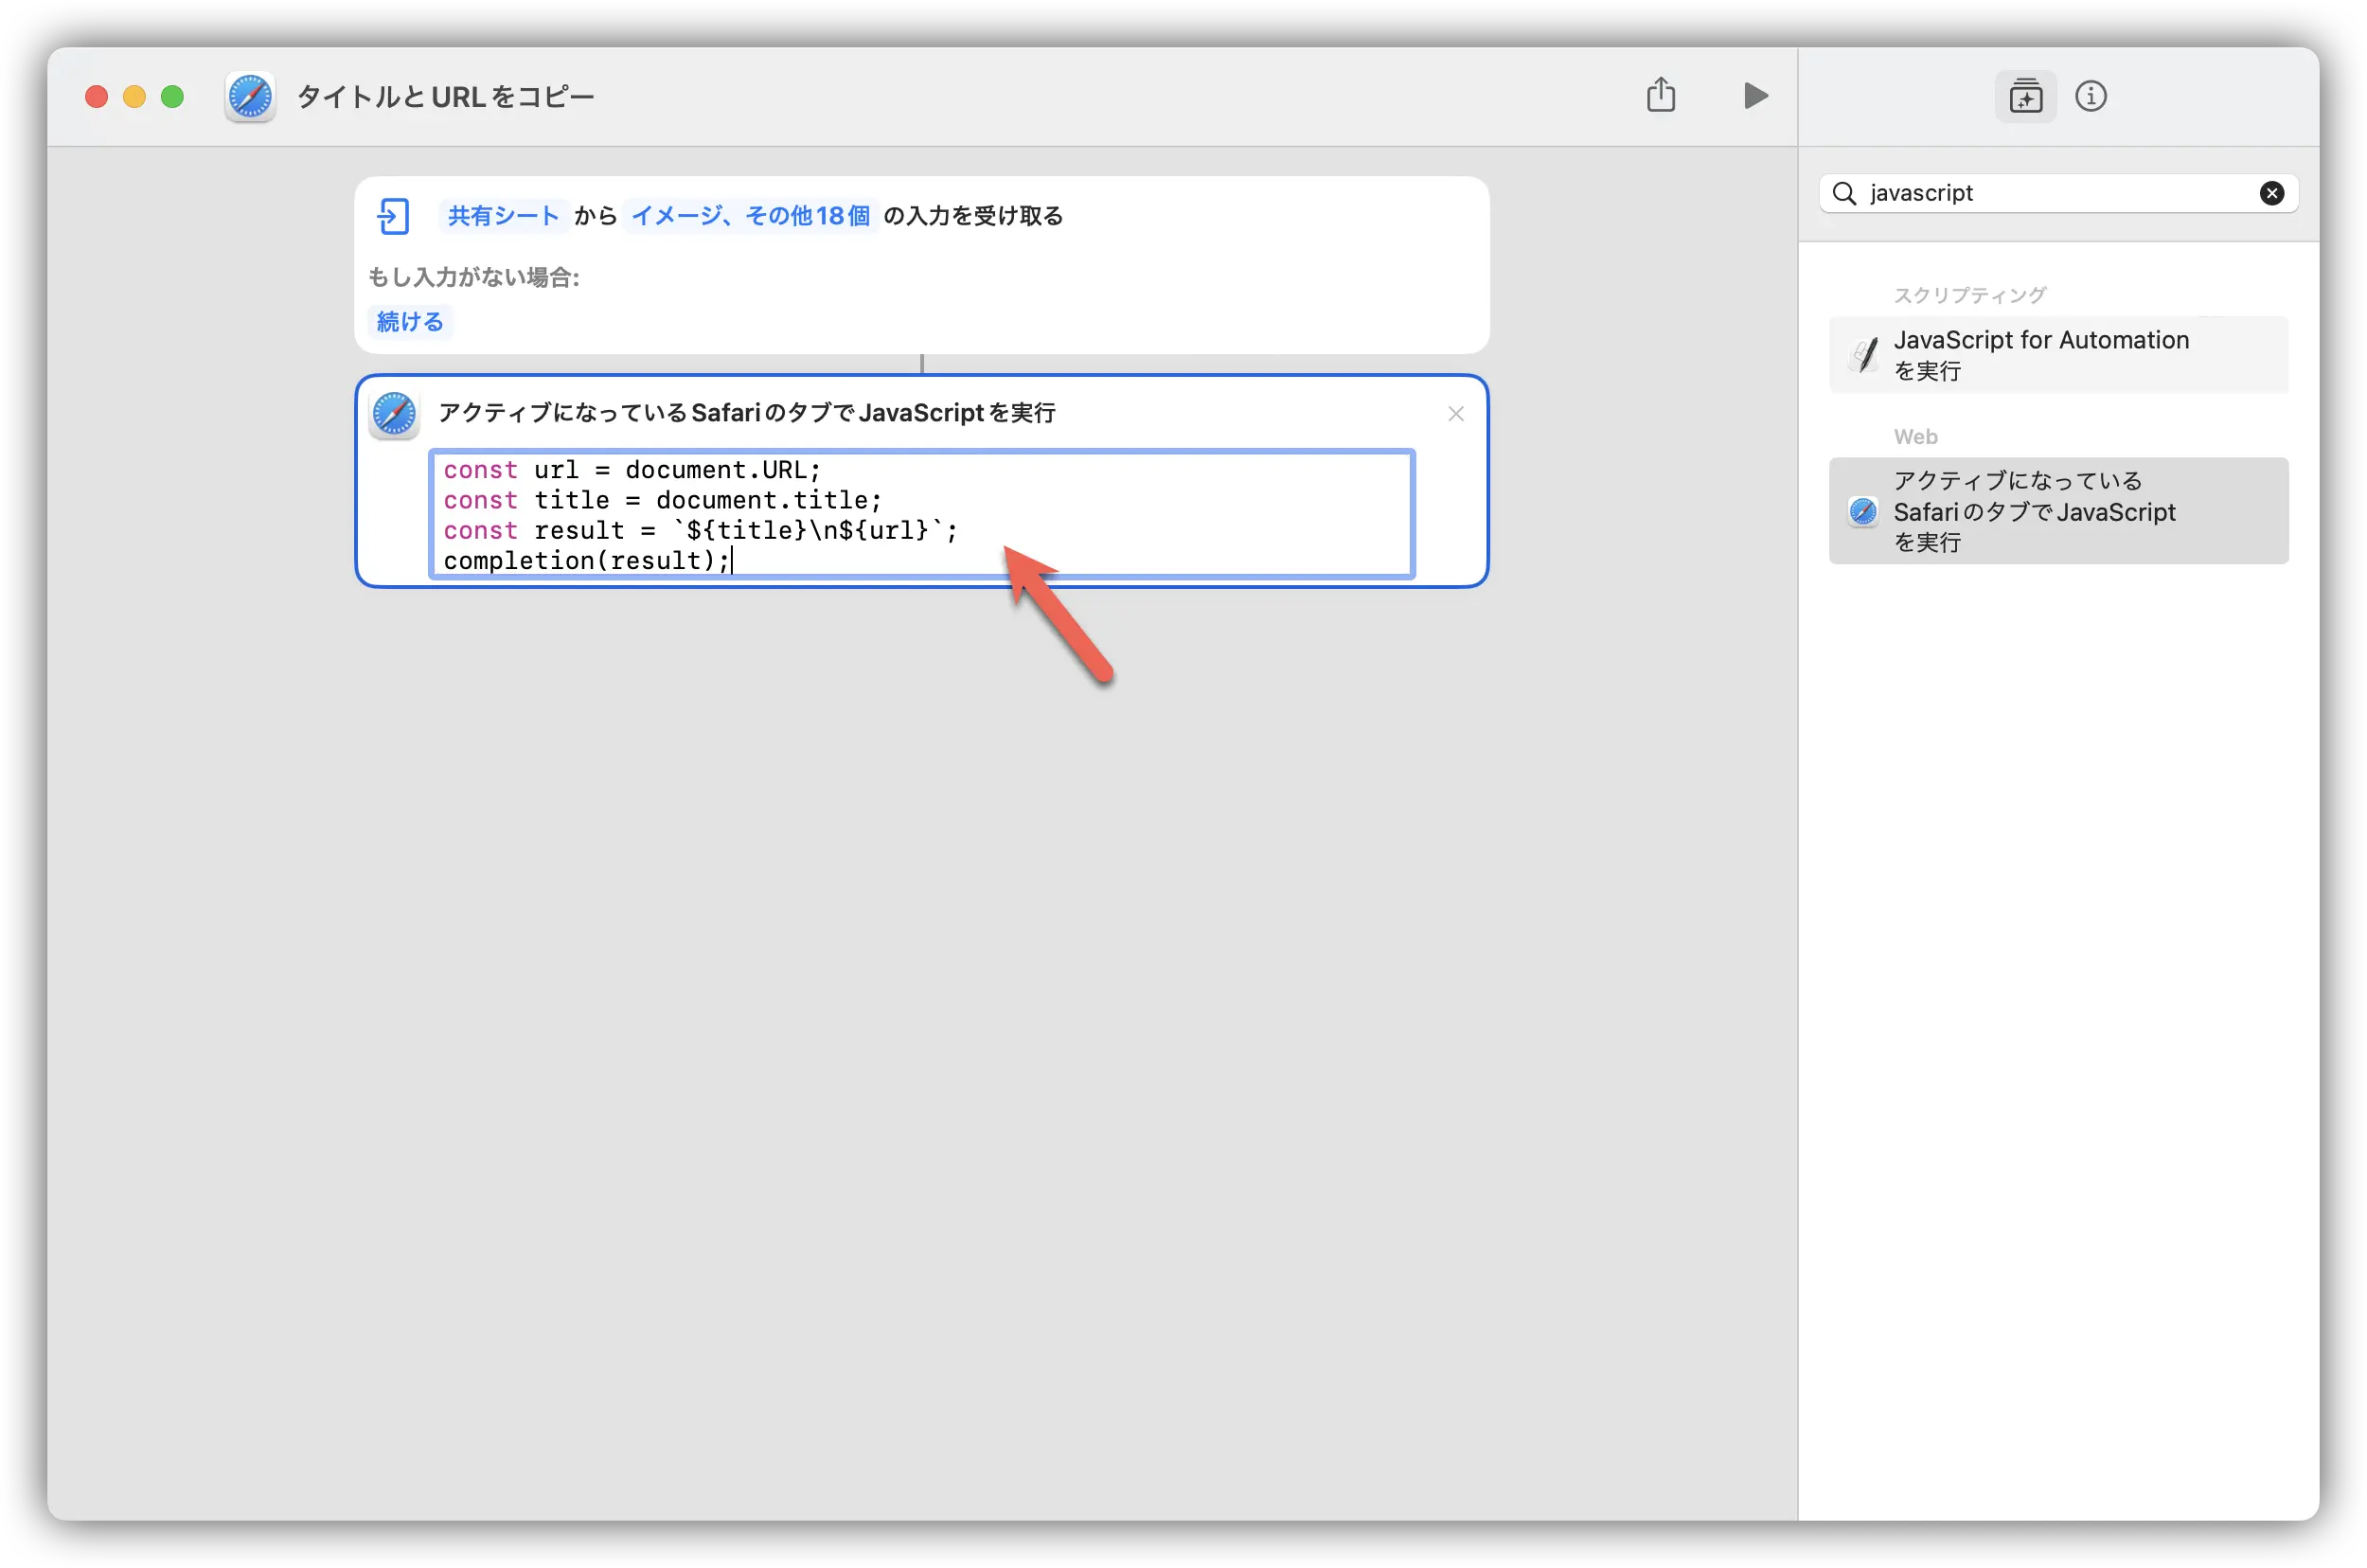Click the shortcut's Safari icon in title bar
Image resolution: width=2367 pixels, height=1568 pixels.
tap(250, 97)
